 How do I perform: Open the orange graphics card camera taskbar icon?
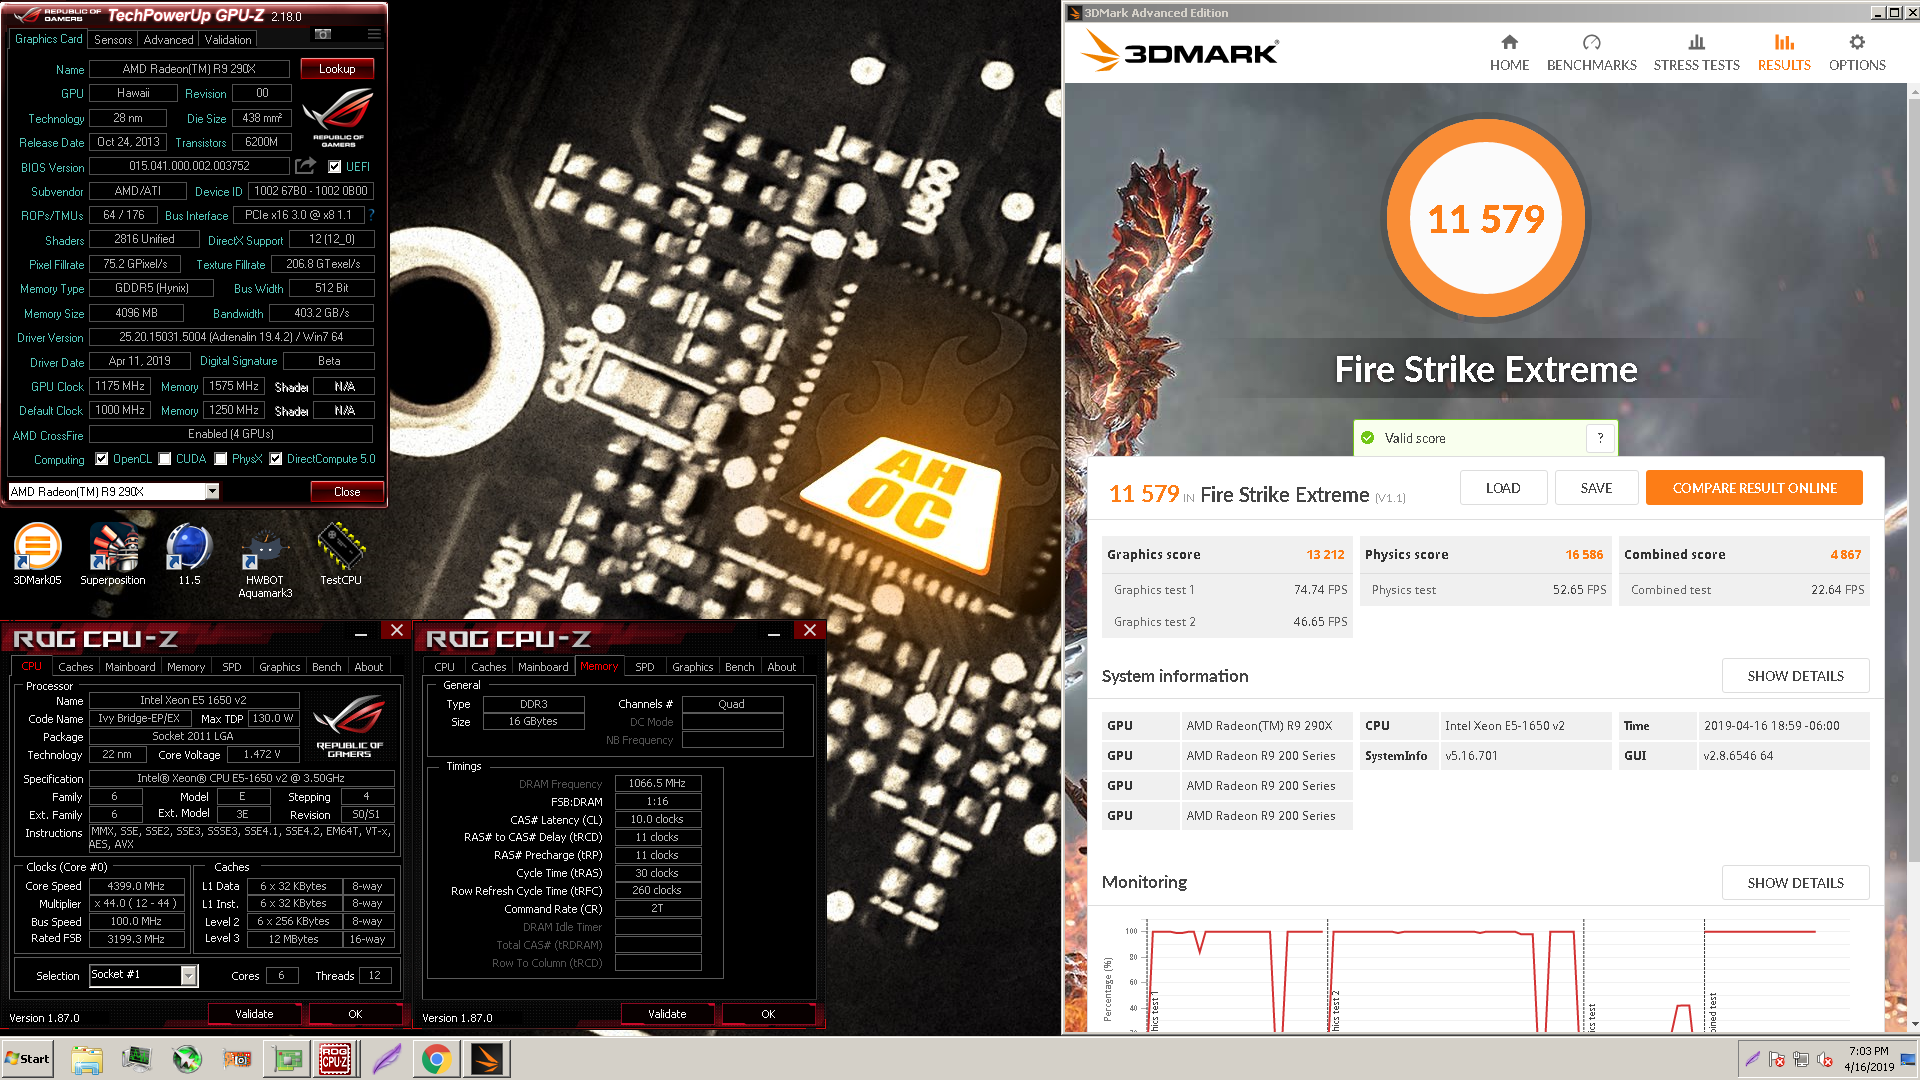pyautogui.click(x=237, y=1059)
